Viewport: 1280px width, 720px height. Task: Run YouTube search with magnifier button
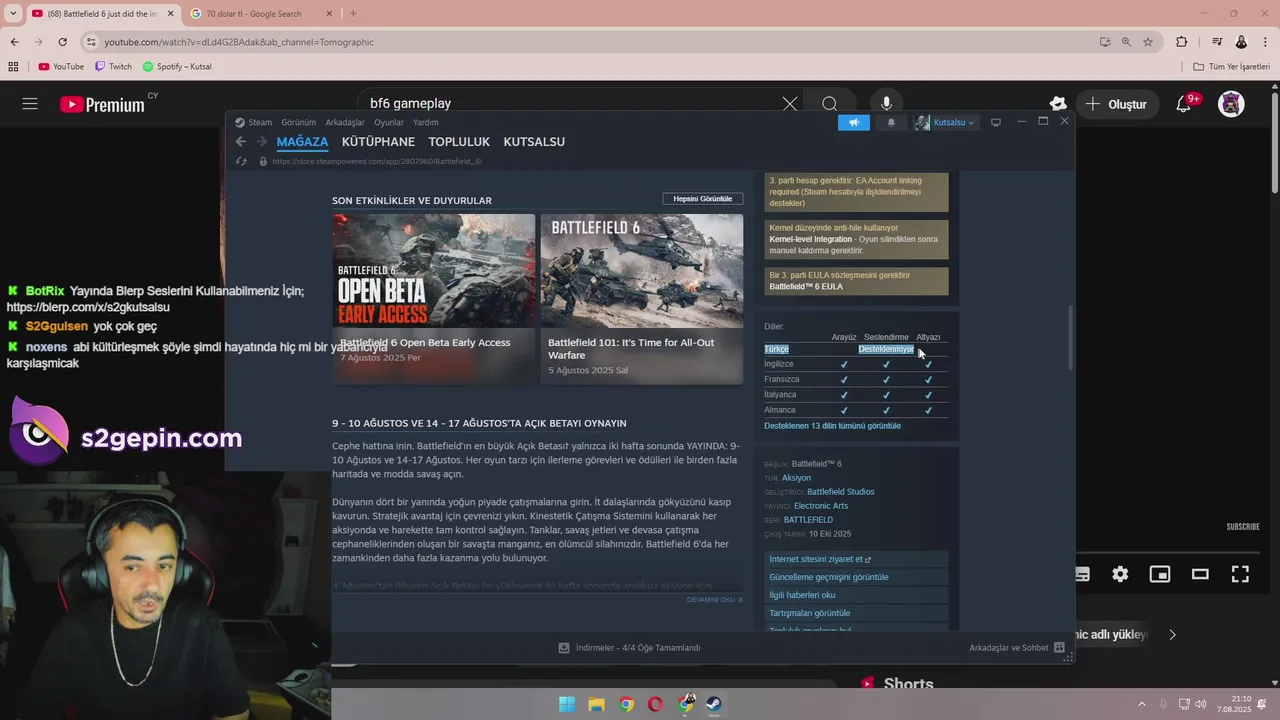(830, 103)
